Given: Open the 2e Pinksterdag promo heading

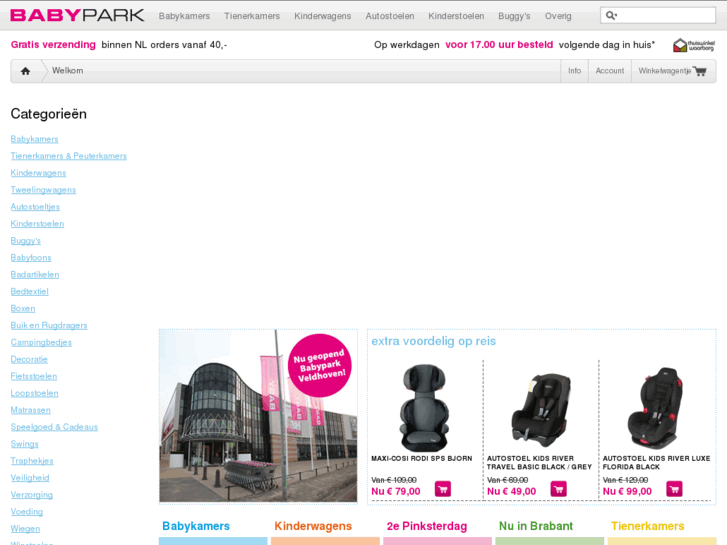Looking at the screenshot, I should [x=427, y=526].
